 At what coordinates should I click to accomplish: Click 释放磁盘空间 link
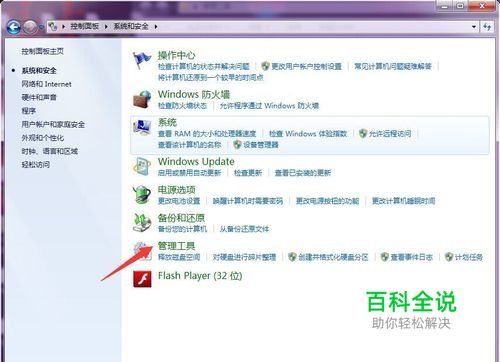(x=179, y=257)
